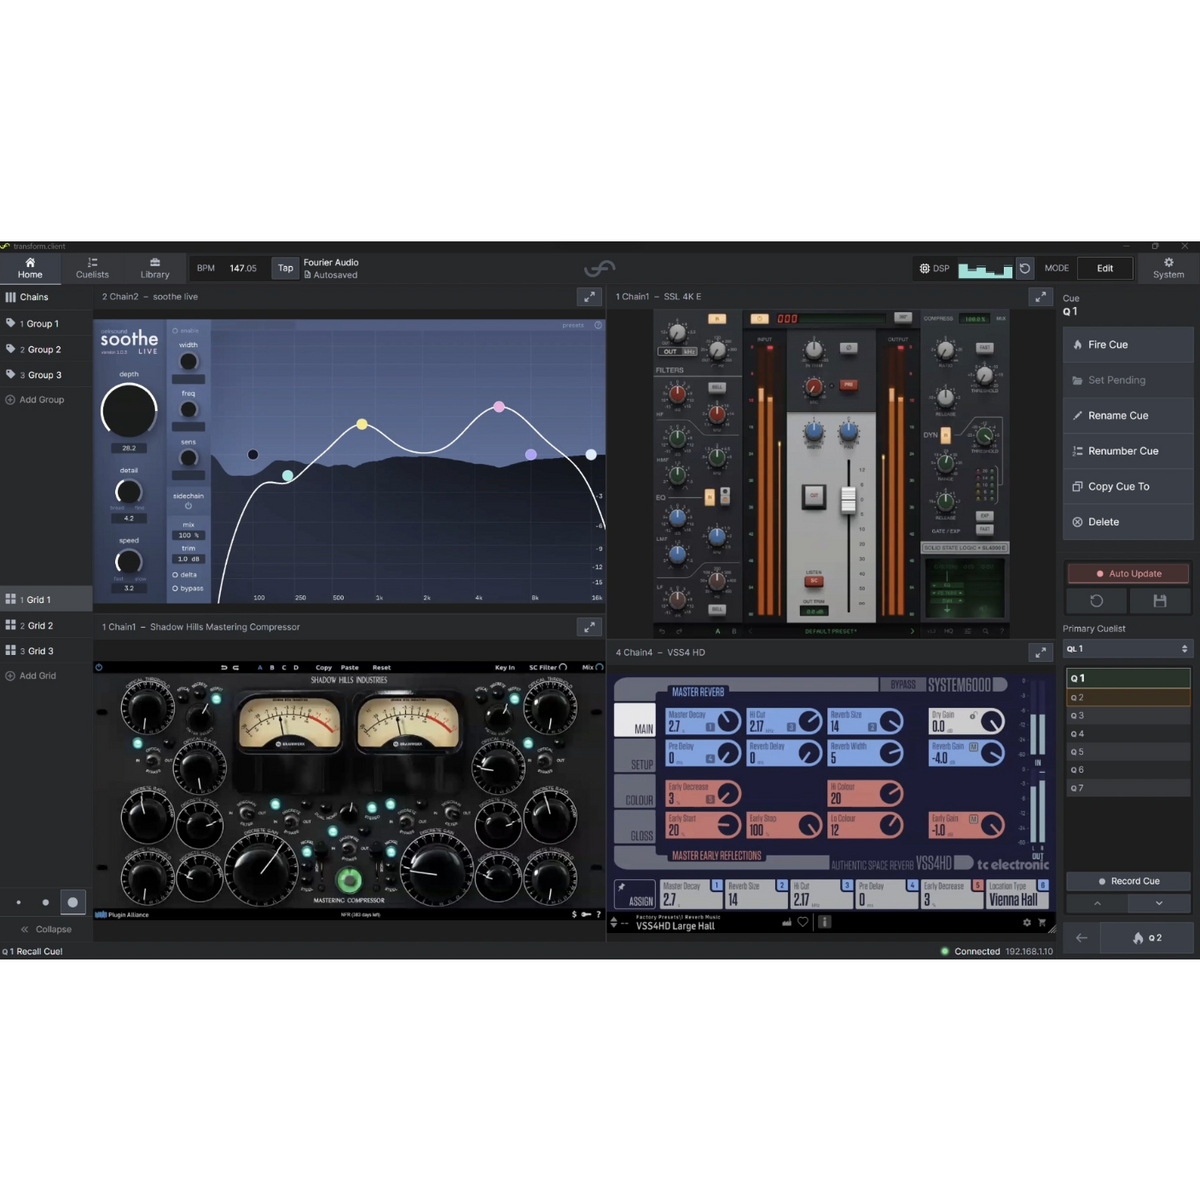Toggle VSS4 HD BYPASS button
Image resolution: width=1200 pixels, height=1200 pixels.
point(903,685)
